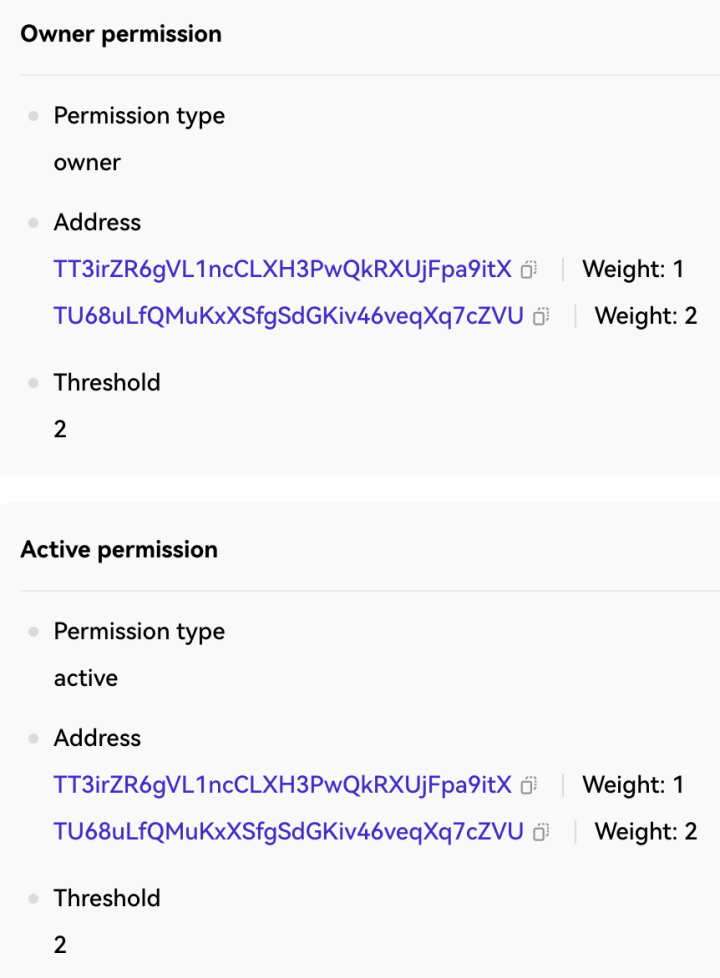Screen dimensions: 720x978
Task: Open the TT3irZR6 address link in Owner permission
Action: 282,269
